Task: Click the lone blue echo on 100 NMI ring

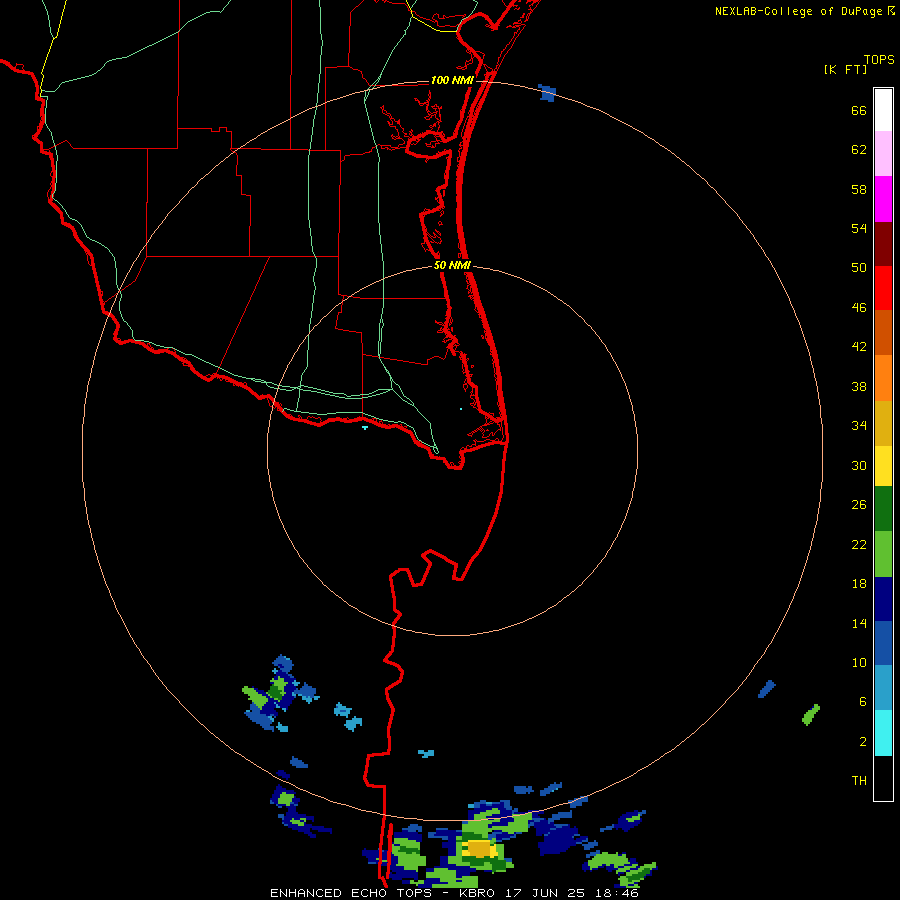Action: (548, 93)
